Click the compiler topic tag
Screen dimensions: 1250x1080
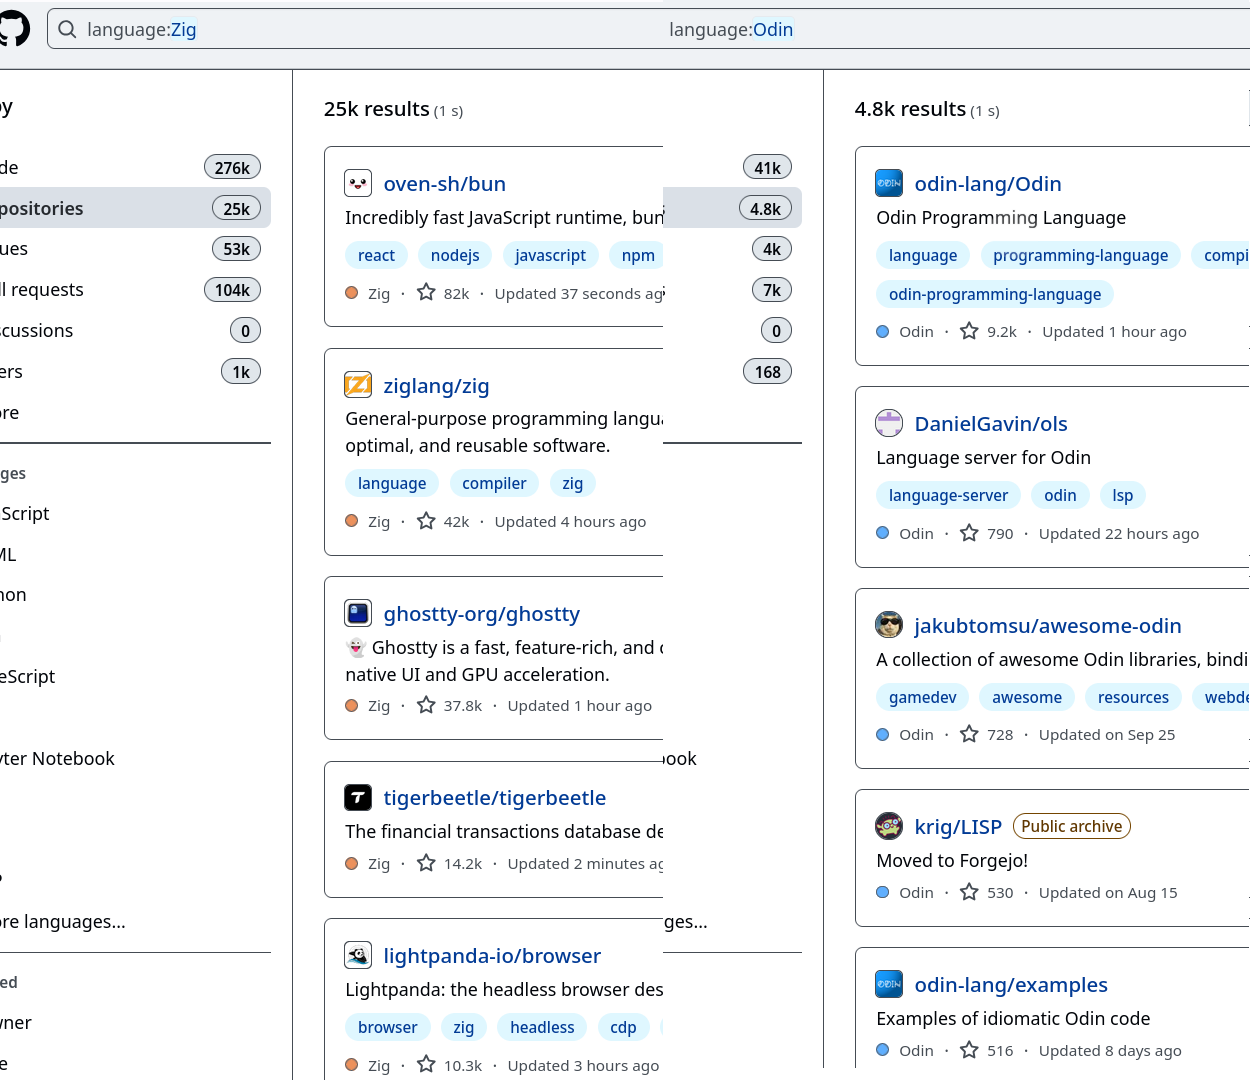(x=494, y=483)
